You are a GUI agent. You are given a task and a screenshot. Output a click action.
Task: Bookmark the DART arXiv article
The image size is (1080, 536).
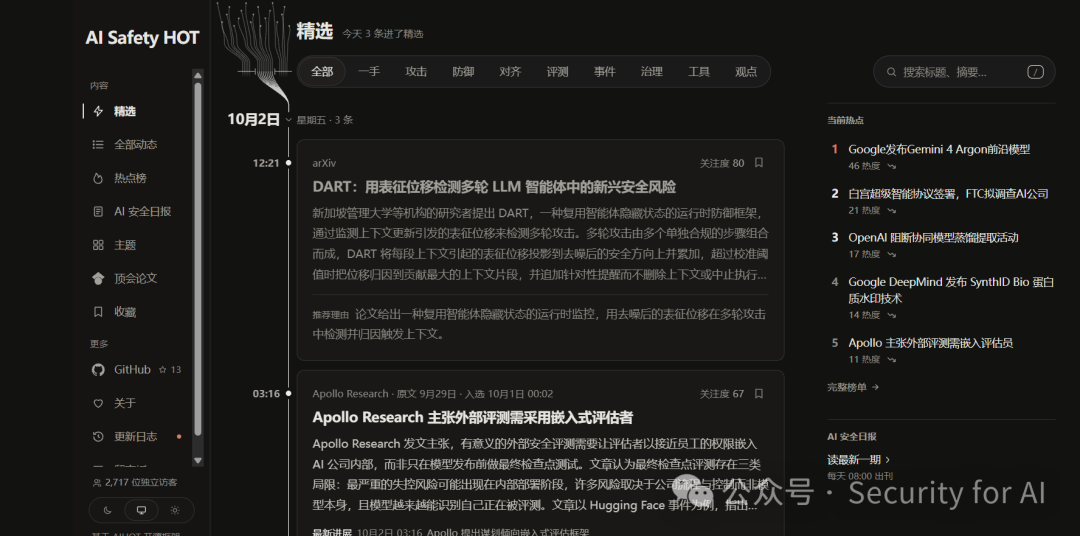(758, 163)
